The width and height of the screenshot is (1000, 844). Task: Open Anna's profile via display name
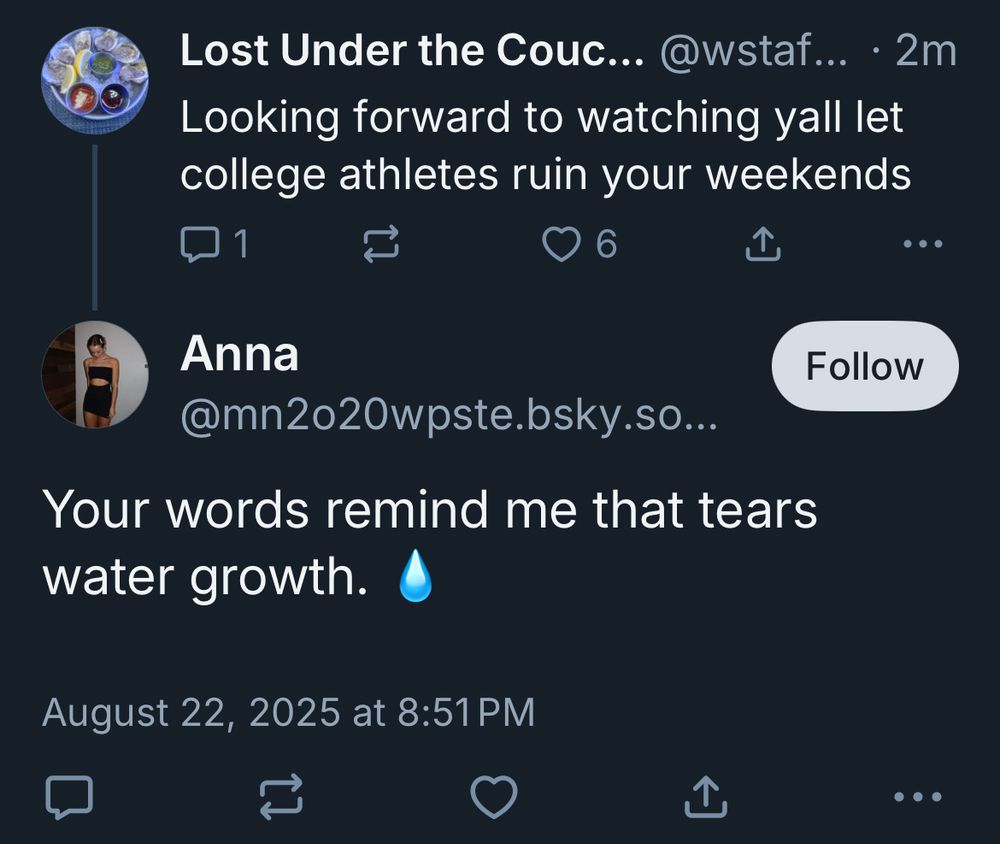point(240,352)
